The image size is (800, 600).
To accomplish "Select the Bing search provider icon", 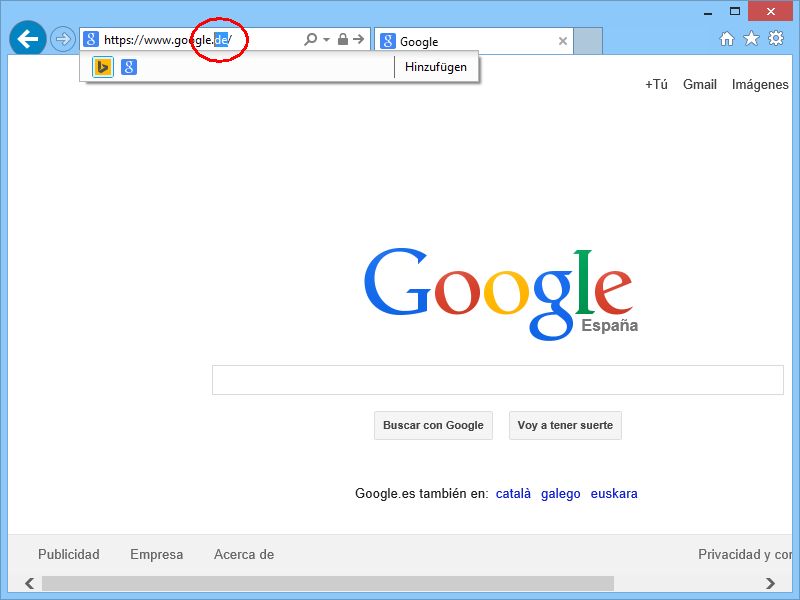I will pos(103,67).
